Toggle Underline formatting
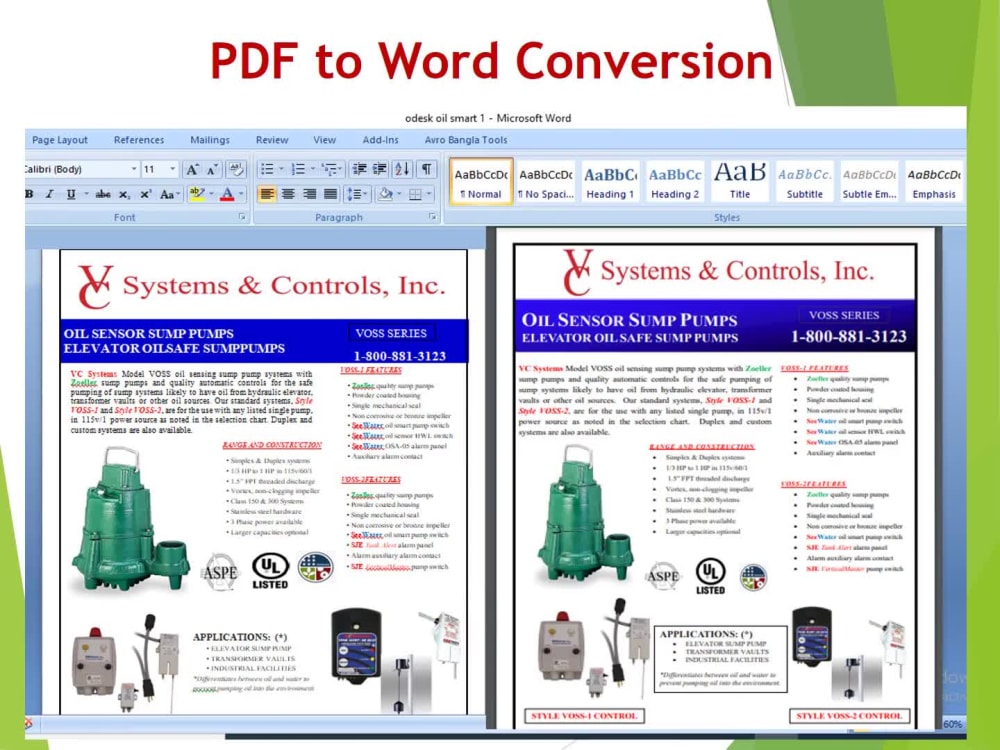The width and height of the screenshot is (1000, 750). click(70, 194)
